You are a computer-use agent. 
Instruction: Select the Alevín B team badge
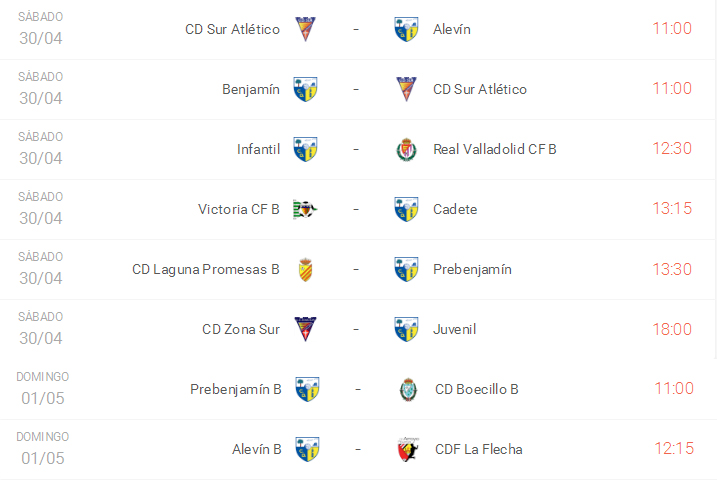pyautogui.click(x=306, y=449)
